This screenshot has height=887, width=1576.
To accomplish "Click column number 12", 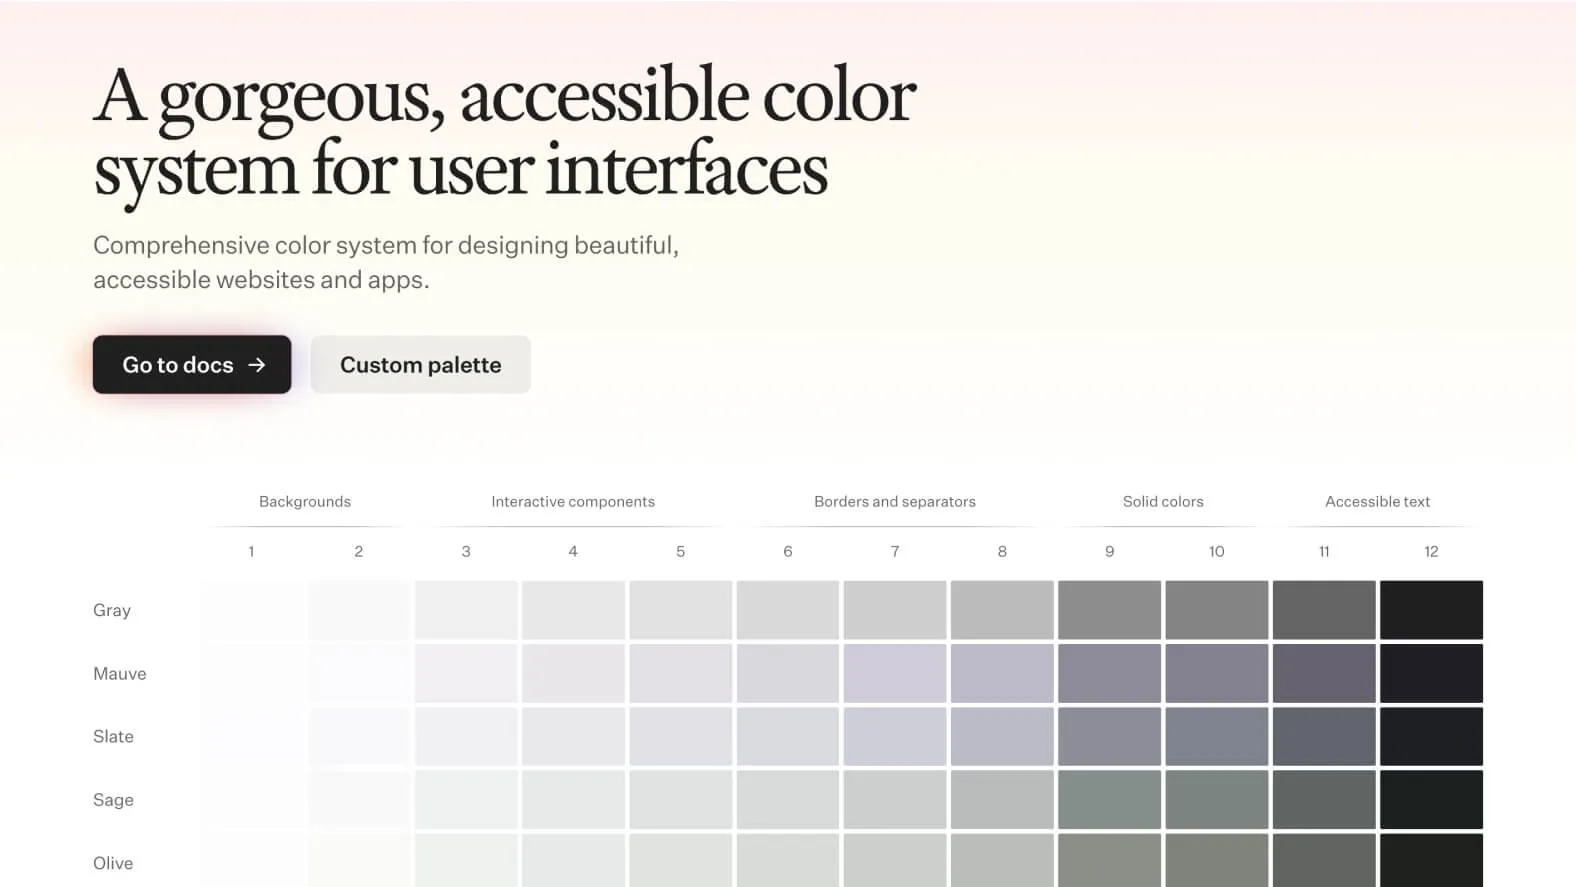I will pyautogui.click(x=1431, y=551).
